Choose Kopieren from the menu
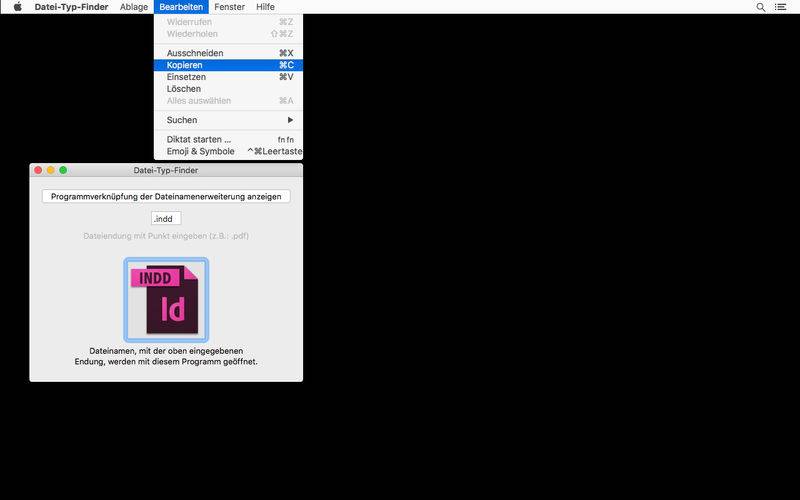The height and width of the screenshot is (500, 800). click(x=229, y=65)
